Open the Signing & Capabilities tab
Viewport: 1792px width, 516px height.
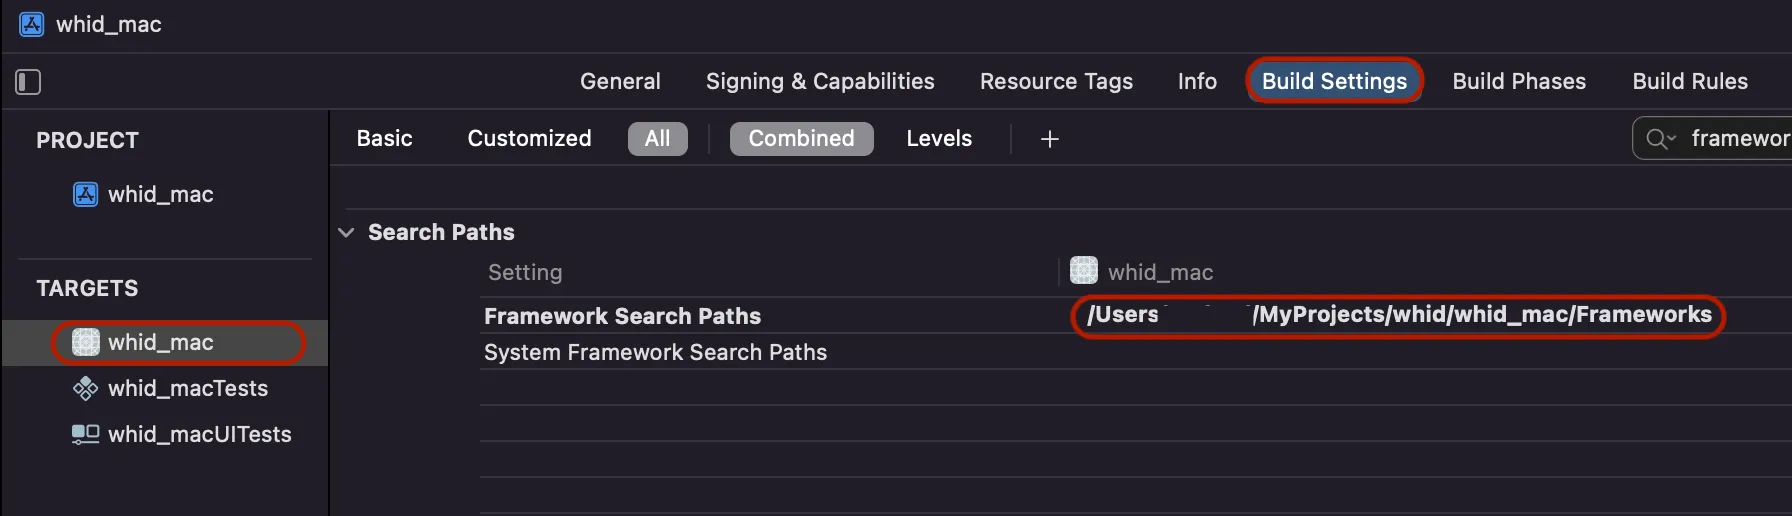pyautogui.click(x=820, y=81)
